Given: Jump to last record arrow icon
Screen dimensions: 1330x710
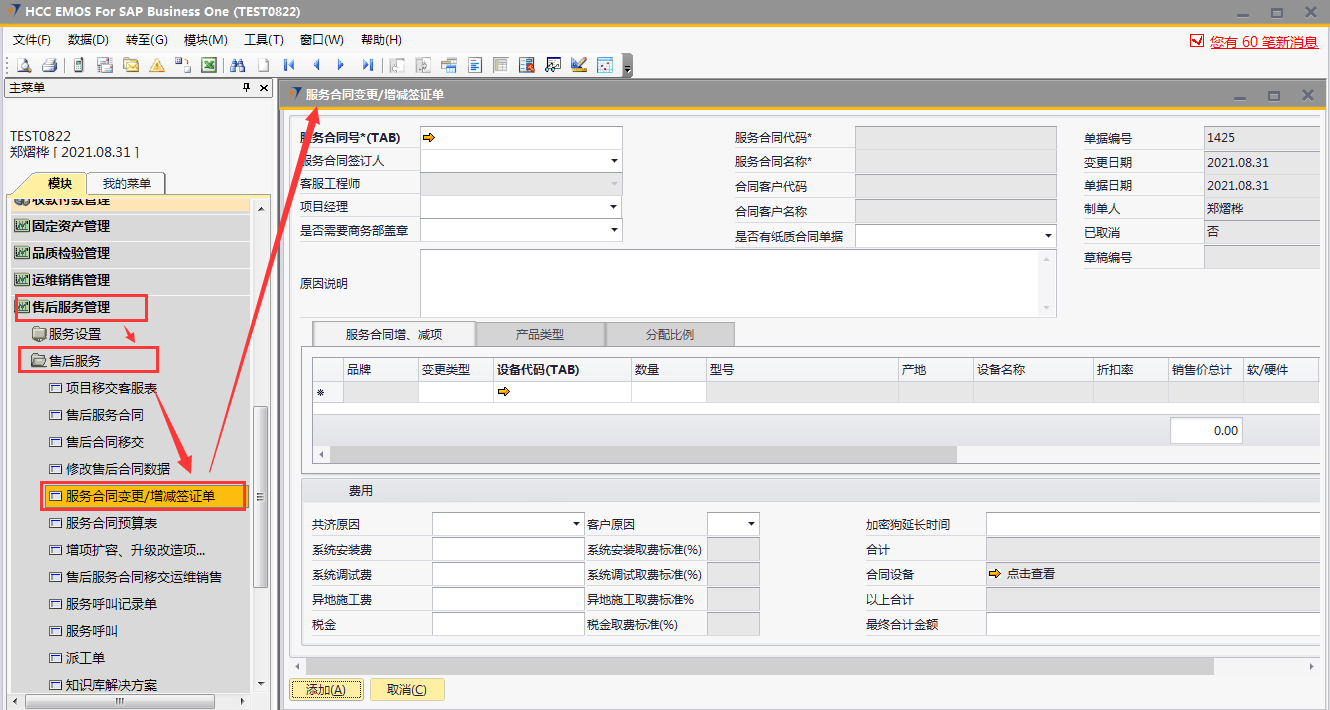Looking at the screenshot, I should (368, 65).
